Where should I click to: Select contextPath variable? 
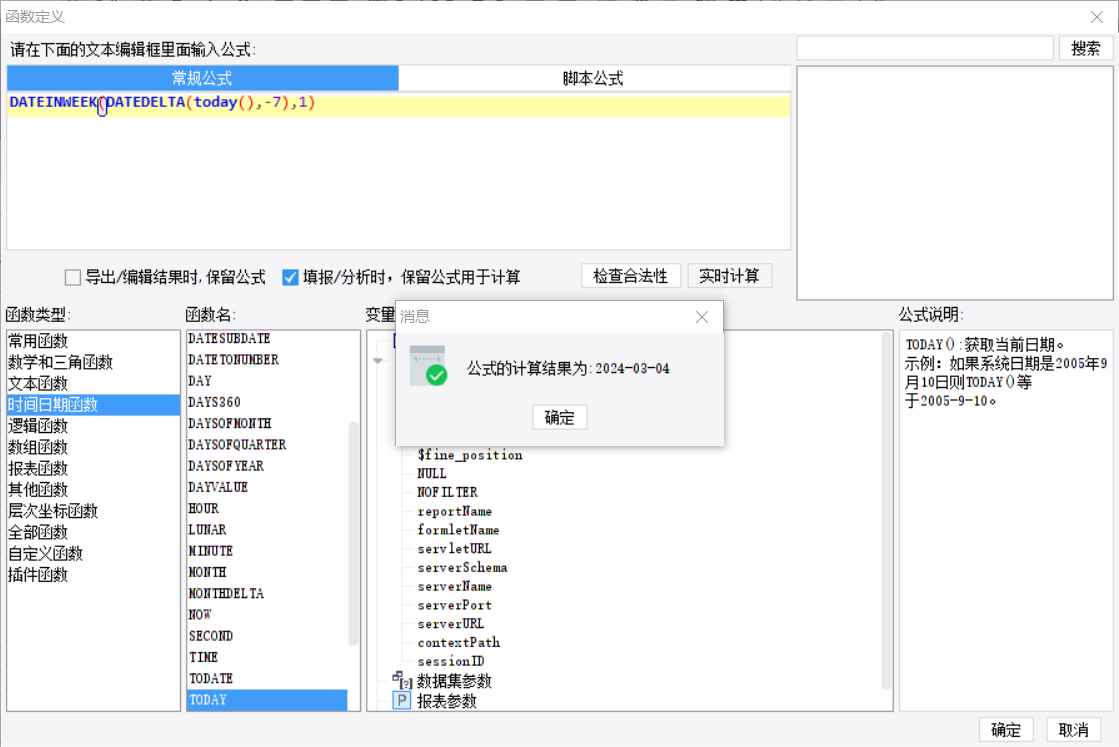tap(459, 642)
